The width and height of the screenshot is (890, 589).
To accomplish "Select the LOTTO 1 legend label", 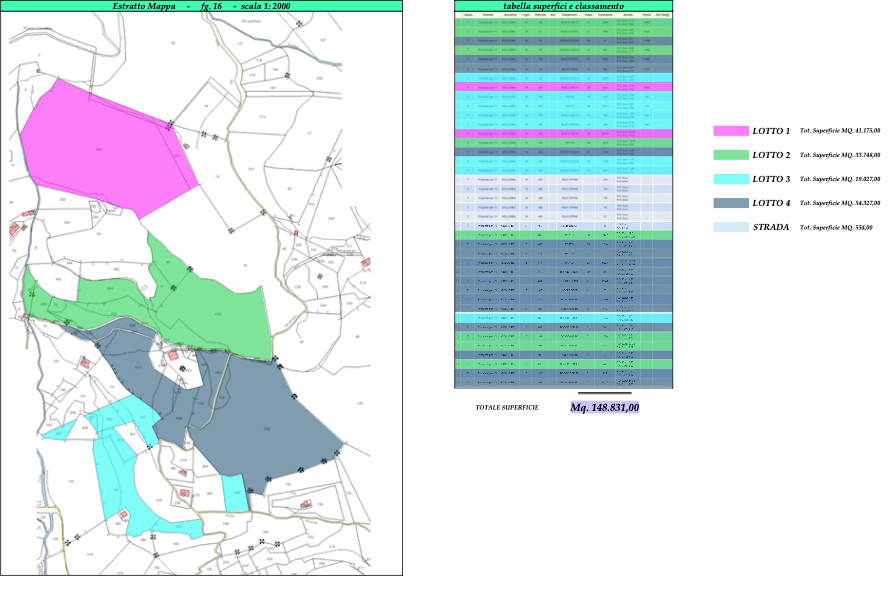I will [771, 131].
